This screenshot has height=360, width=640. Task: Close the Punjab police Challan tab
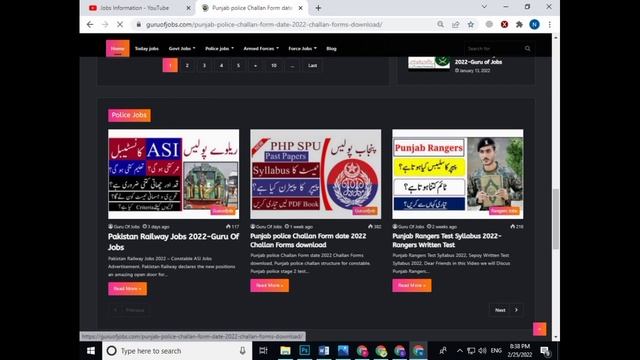301,8
